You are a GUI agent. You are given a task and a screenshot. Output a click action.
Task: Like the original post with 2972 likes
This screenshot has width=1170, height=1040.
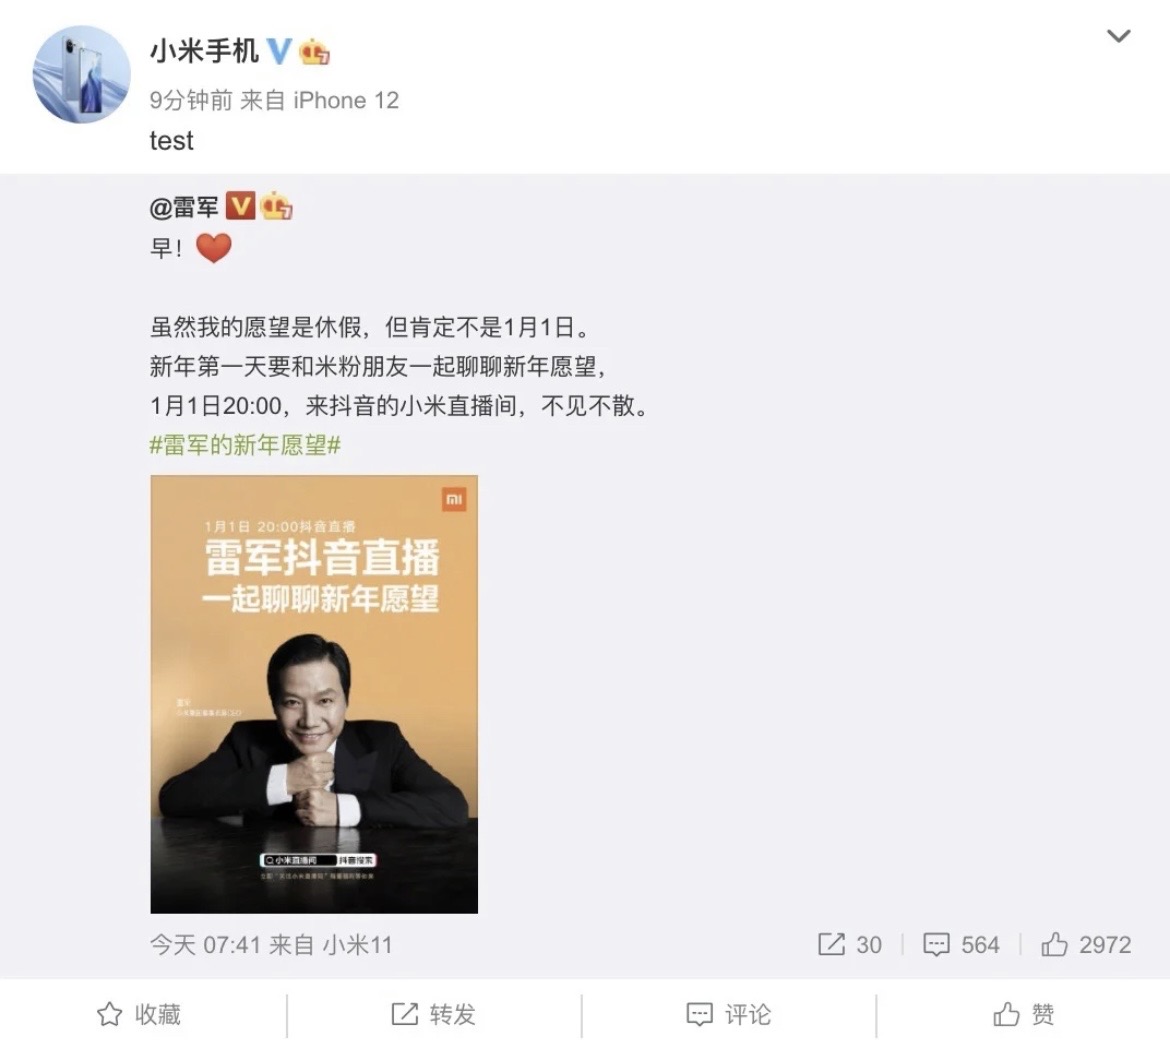(1086, 945)
